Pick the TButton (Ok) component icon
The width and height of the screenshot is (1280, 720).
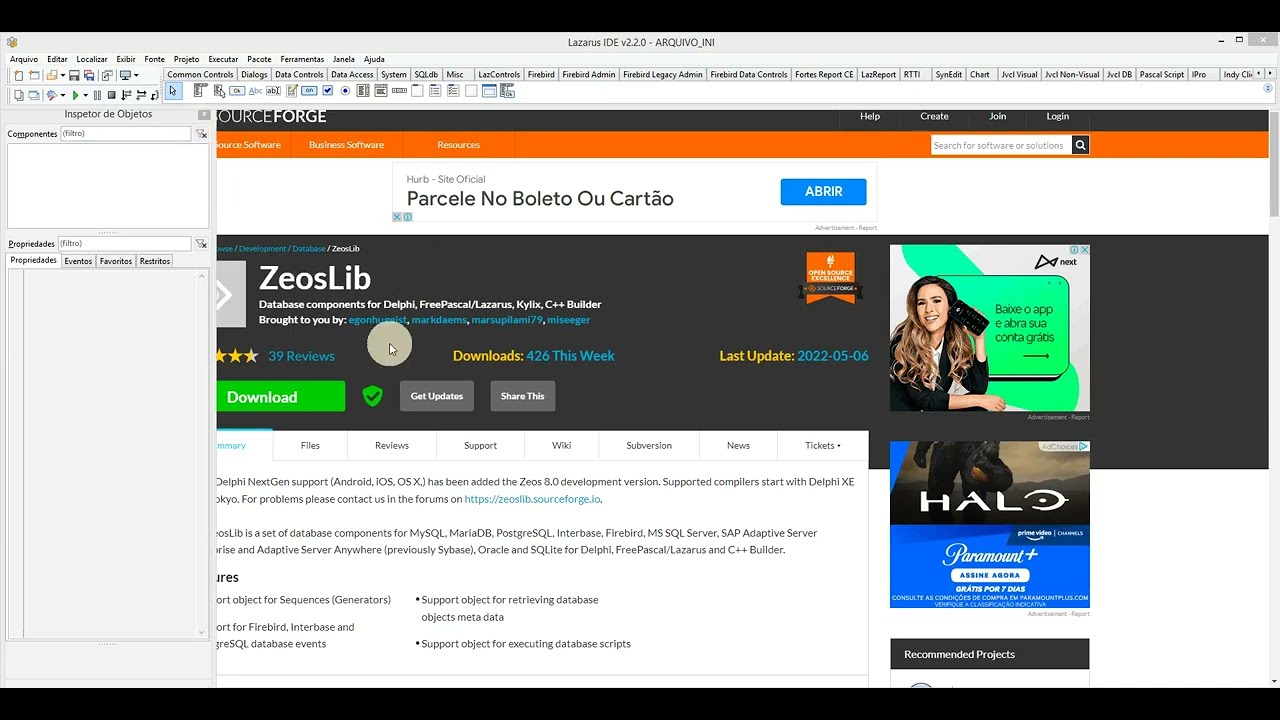pyautogui.click(x=237, y=91)
